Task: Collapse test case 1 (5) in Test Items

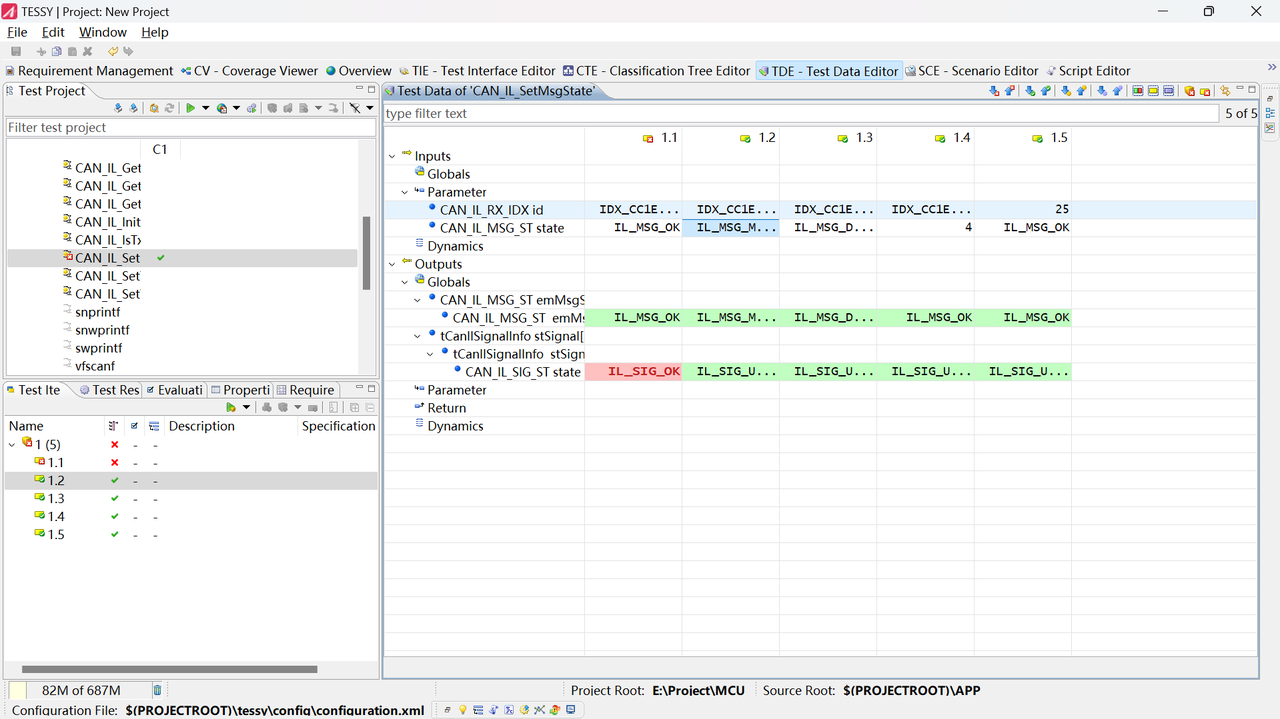Action: tap(12, 444)
